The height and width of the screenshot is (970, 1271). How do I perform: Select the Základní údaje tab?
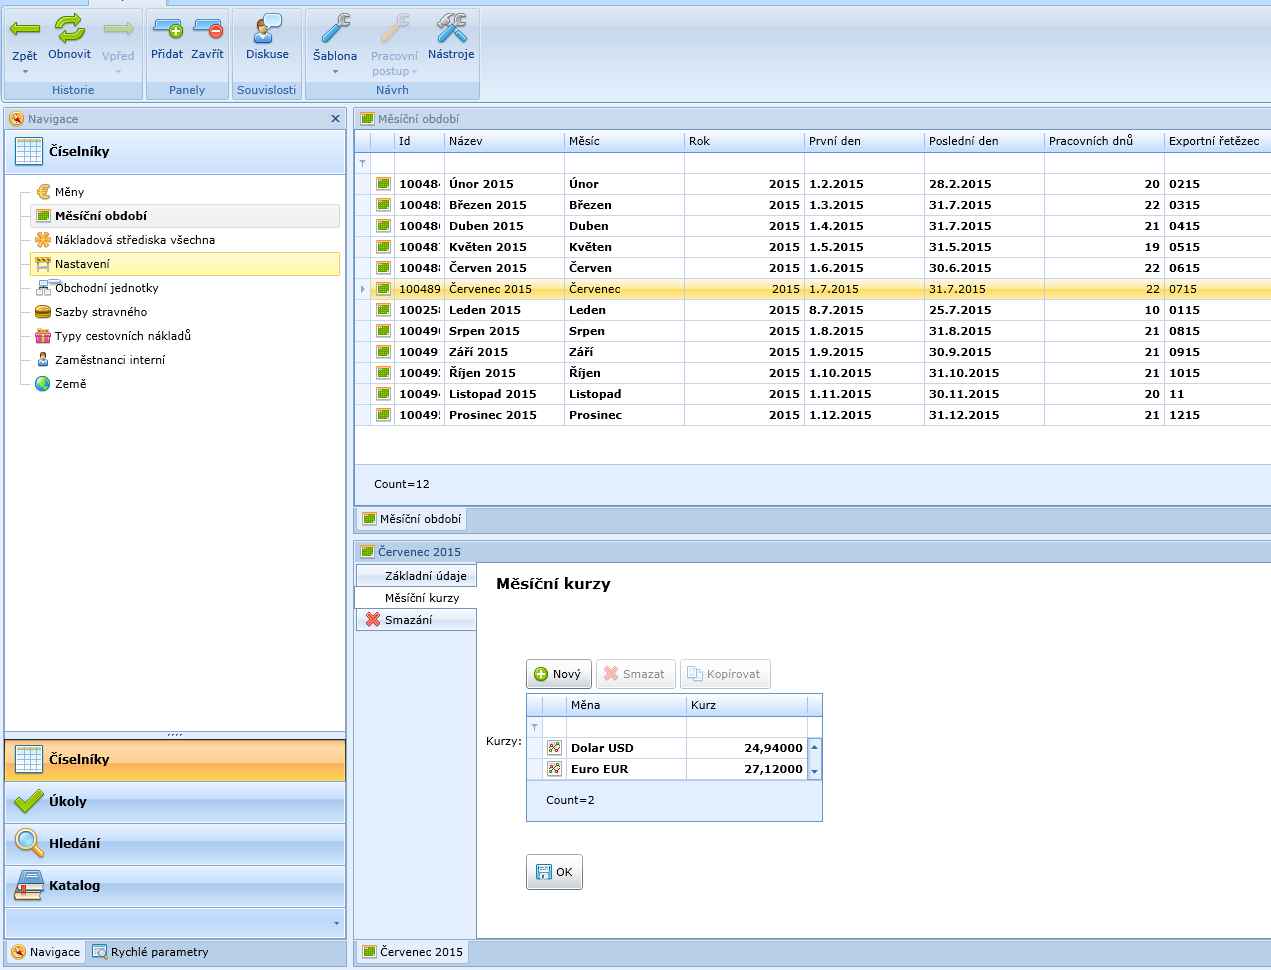pyautogui.click(x=425, y=576)
